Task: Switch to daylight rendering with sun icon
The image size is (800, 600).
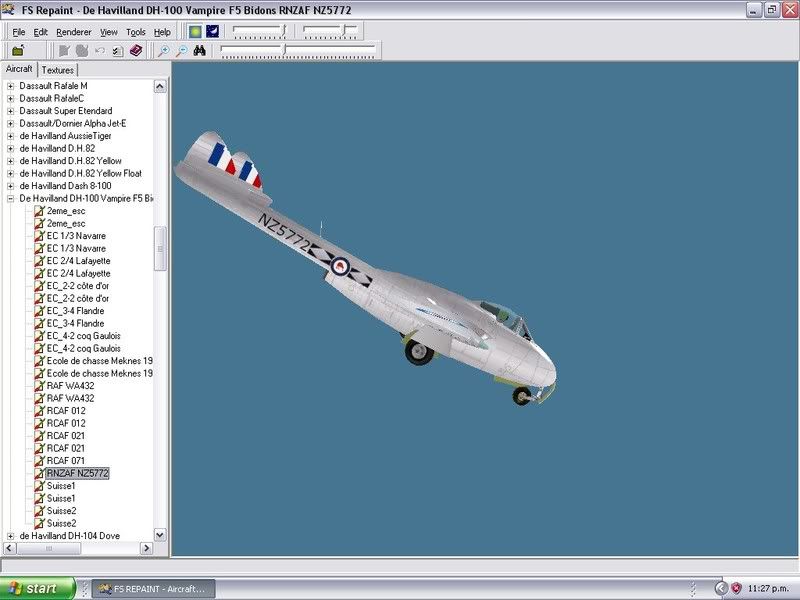Action: 195,31
